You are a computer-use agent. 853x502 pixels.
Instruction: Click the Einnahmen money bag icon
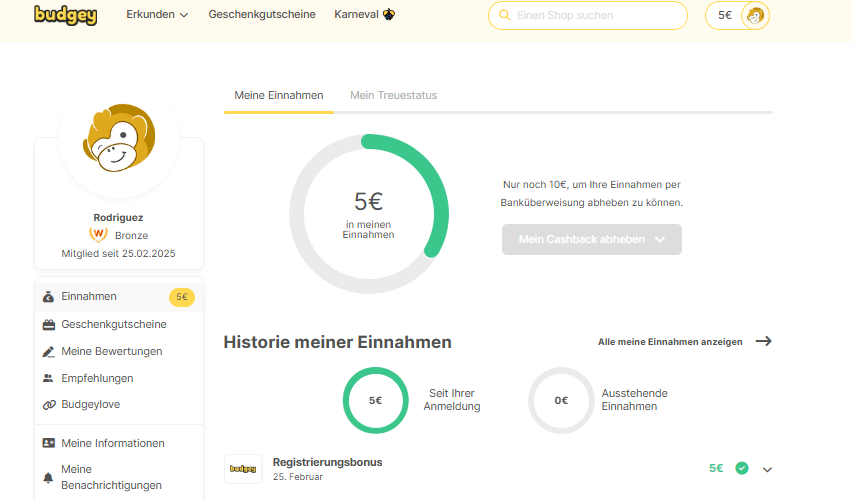[48, 297]
